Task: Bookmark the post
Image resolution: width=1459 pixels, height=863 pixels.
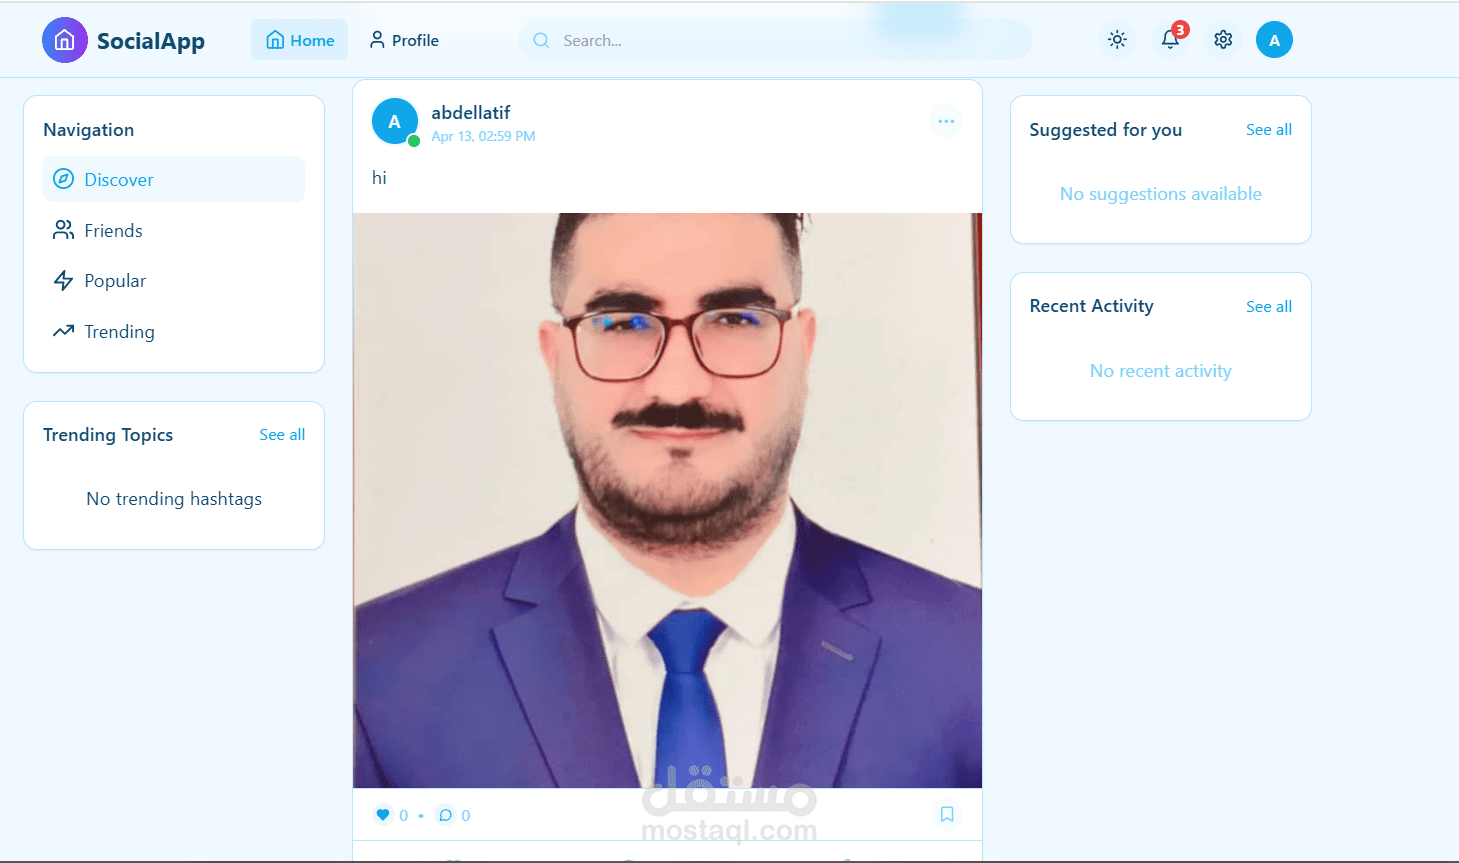Action: pos(947,815)
